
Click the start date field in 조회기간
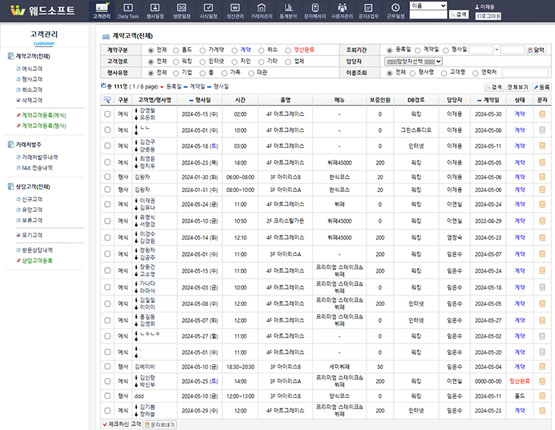click(x=481, y=50)
